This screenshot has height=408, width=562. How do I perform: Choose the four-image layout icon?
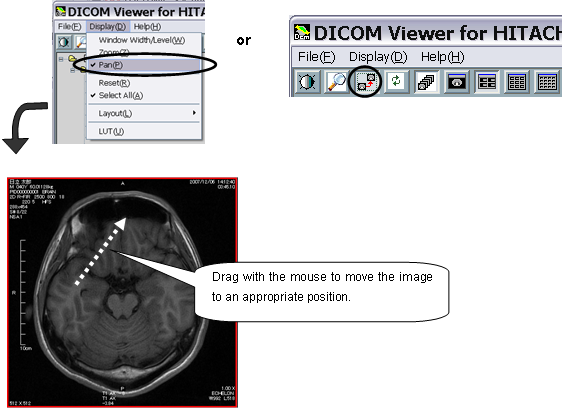click(486, 82)
